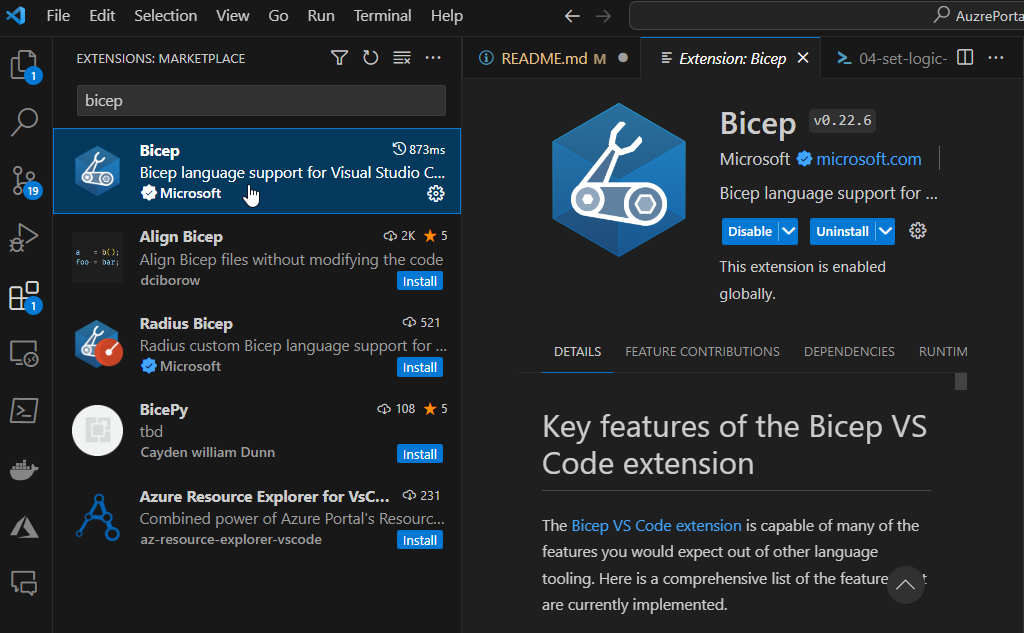Select the FEATURE CONTRIBUTIONS tab
1024x633 pixels.
(x=702, y=351)
